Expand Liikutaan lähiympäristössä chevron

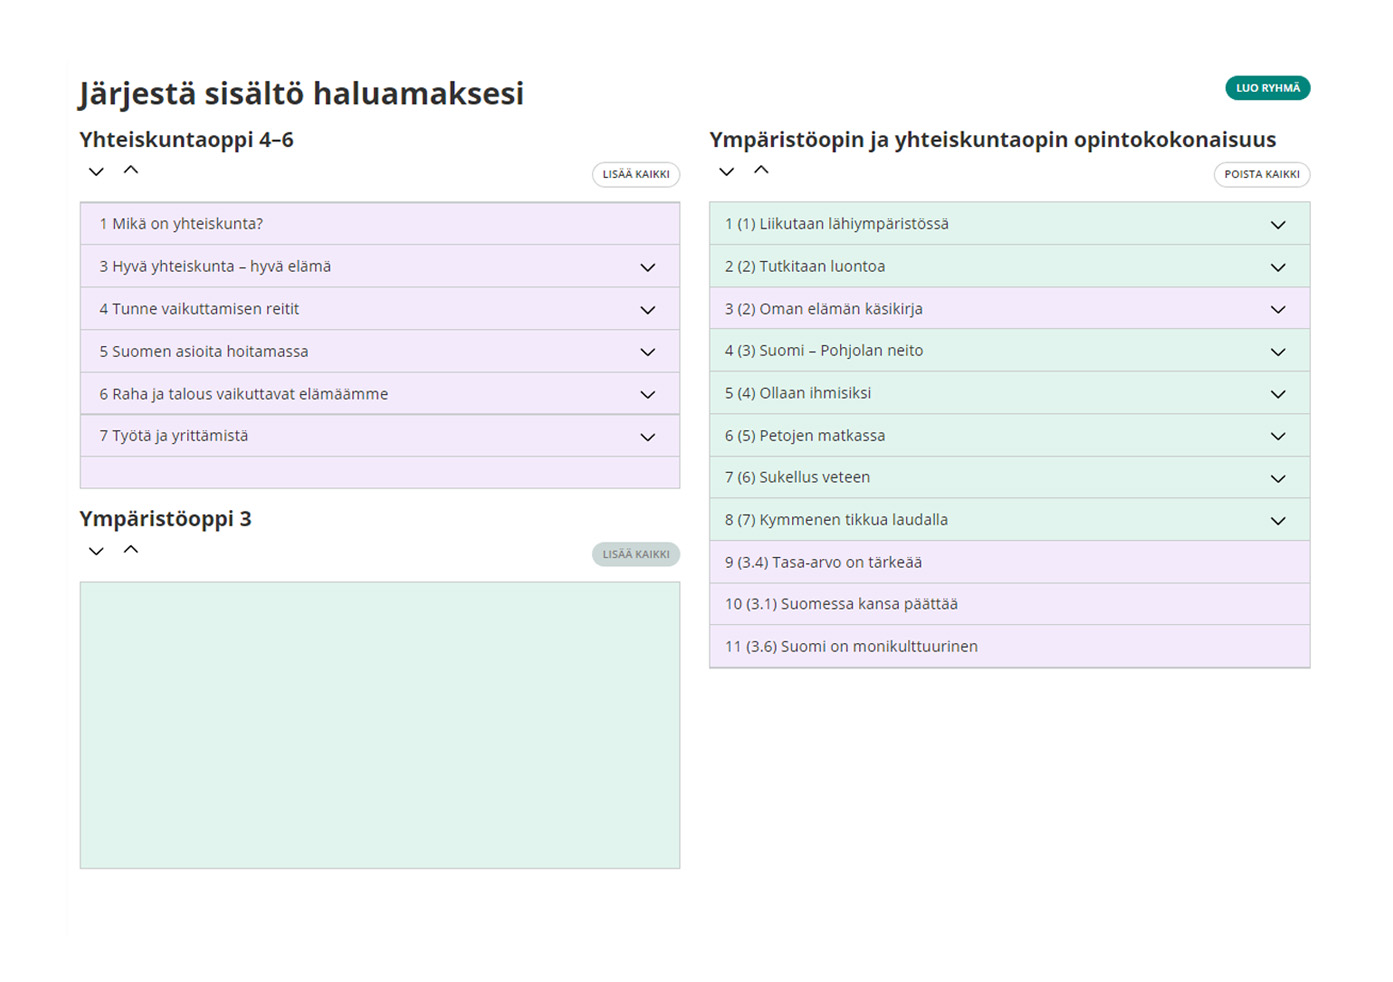point(1278,225)
